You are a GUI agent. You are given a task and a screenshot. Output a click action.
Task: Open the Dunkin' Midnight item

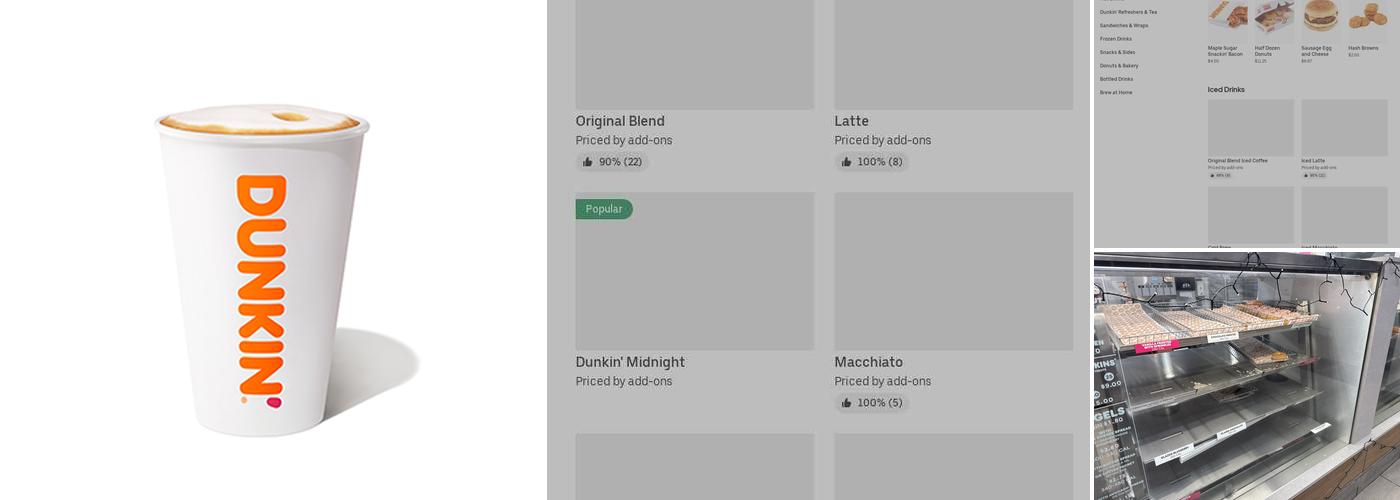pos(630,362)
